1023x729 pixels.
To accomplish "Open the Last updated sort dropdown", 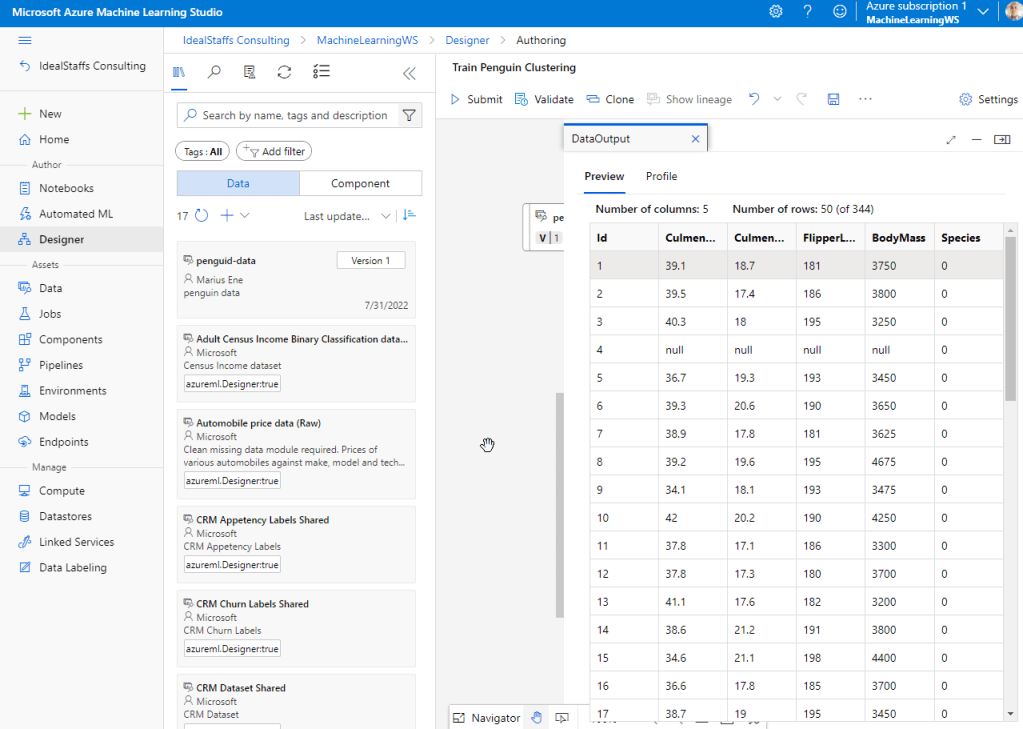I will [x=348, y=216].
